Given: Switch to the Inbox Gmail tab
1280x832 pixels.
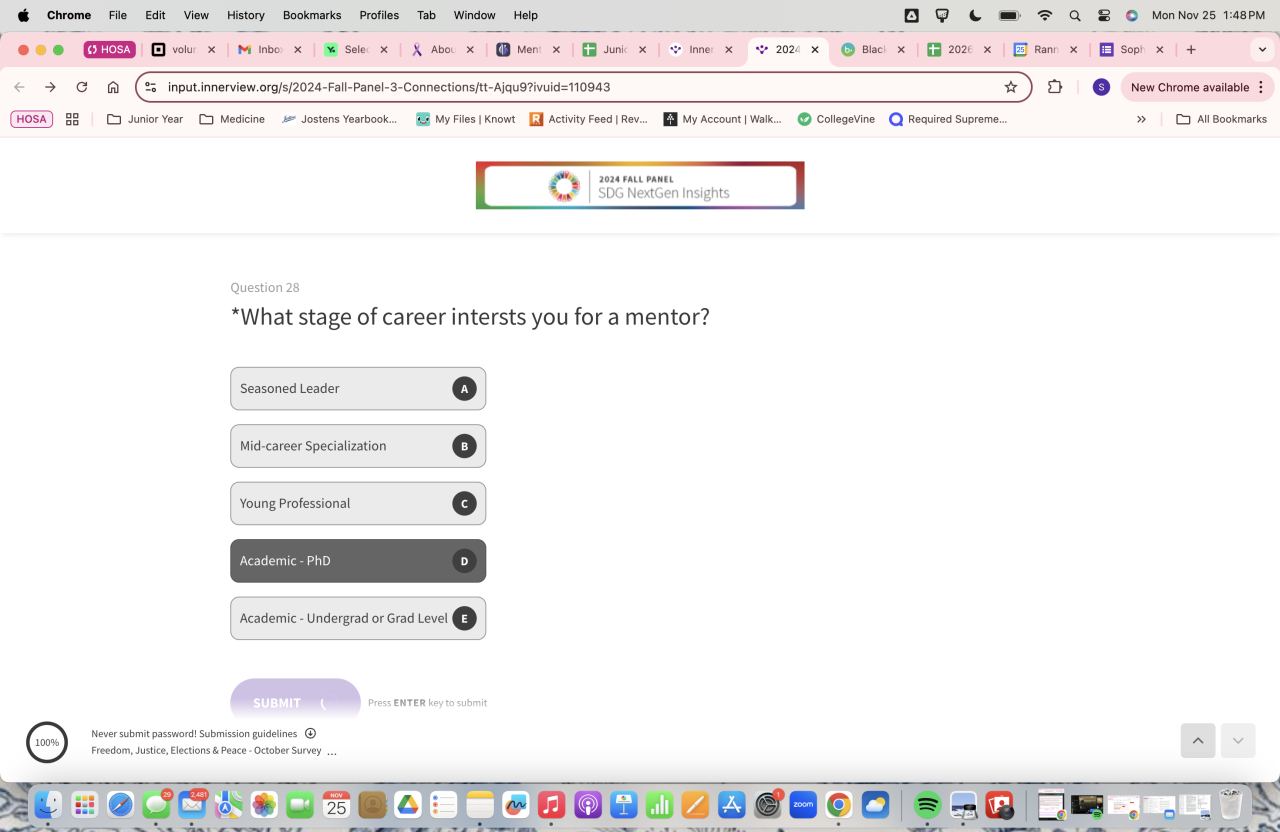Looking at the screenshot, I should click(x=270, y=49).
